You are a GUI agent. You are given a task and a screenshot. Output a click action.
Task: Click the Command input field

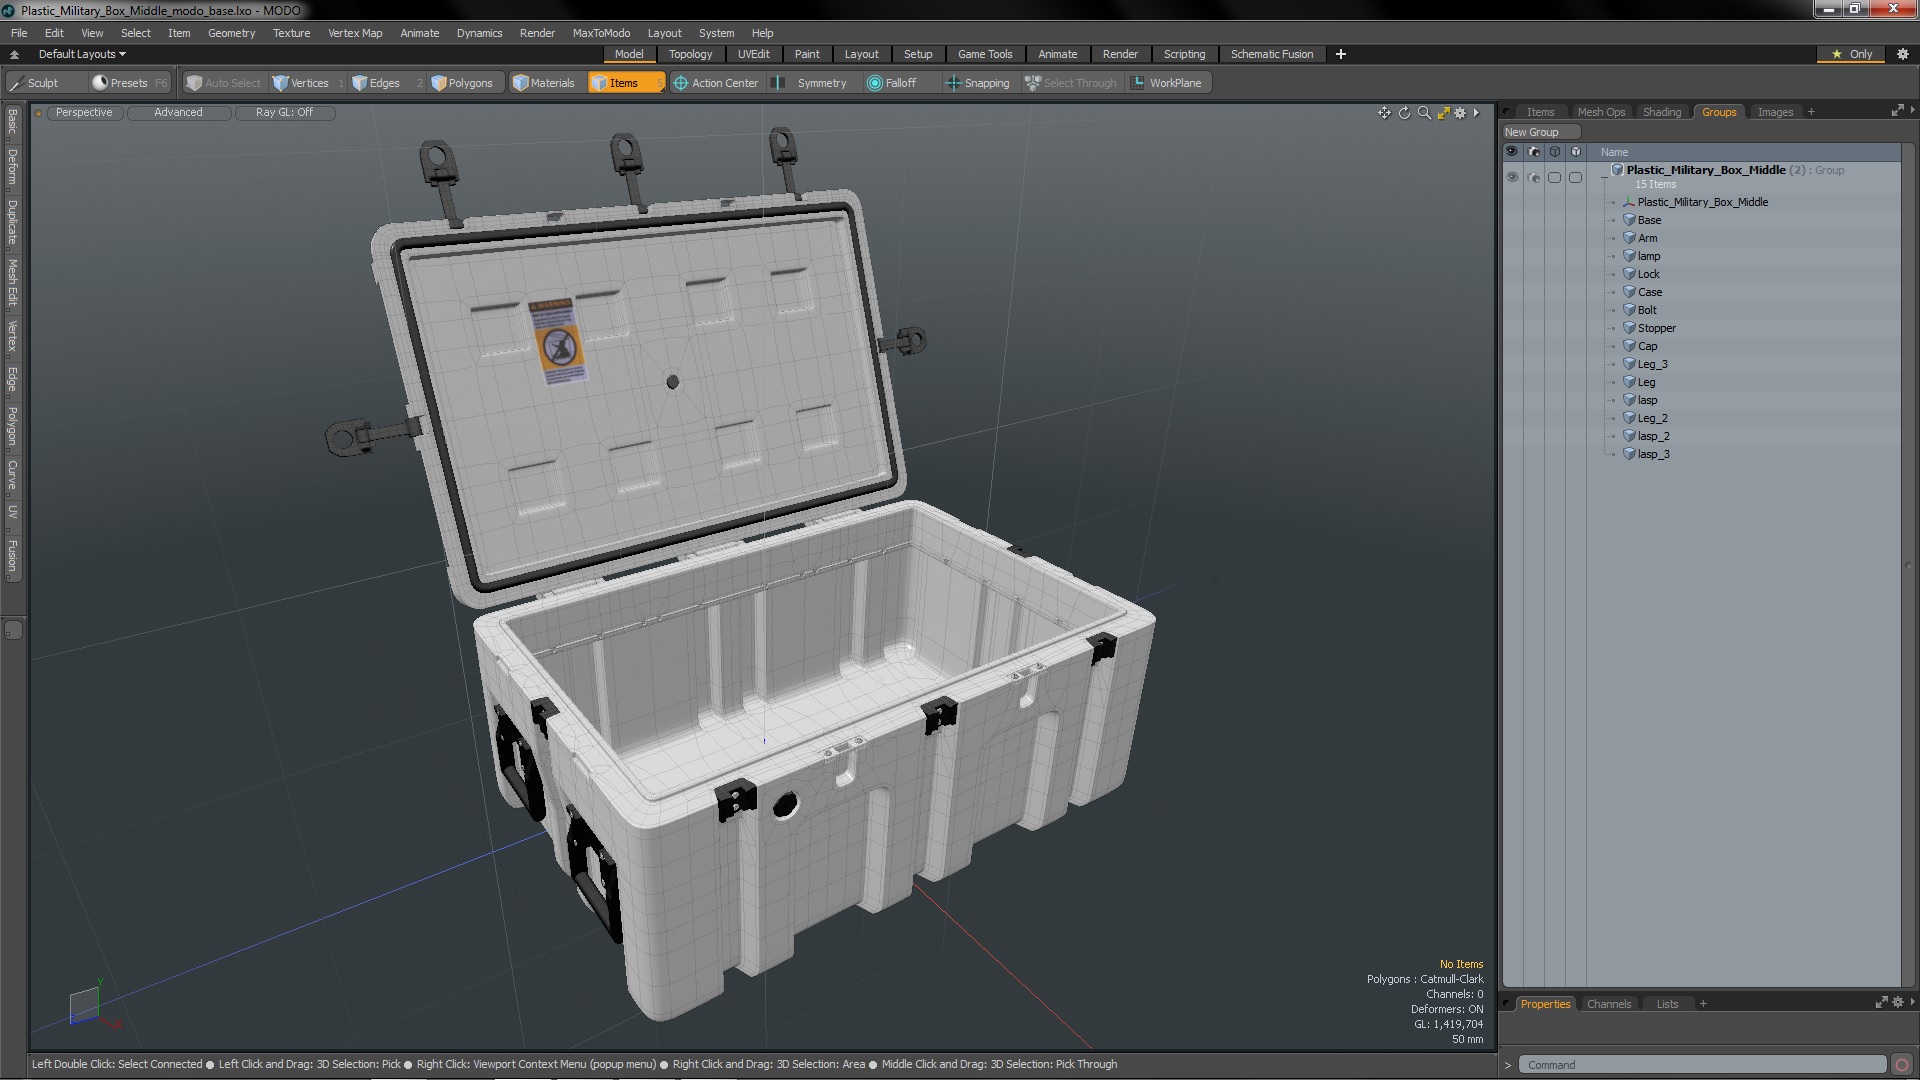click(1702, 1065)
